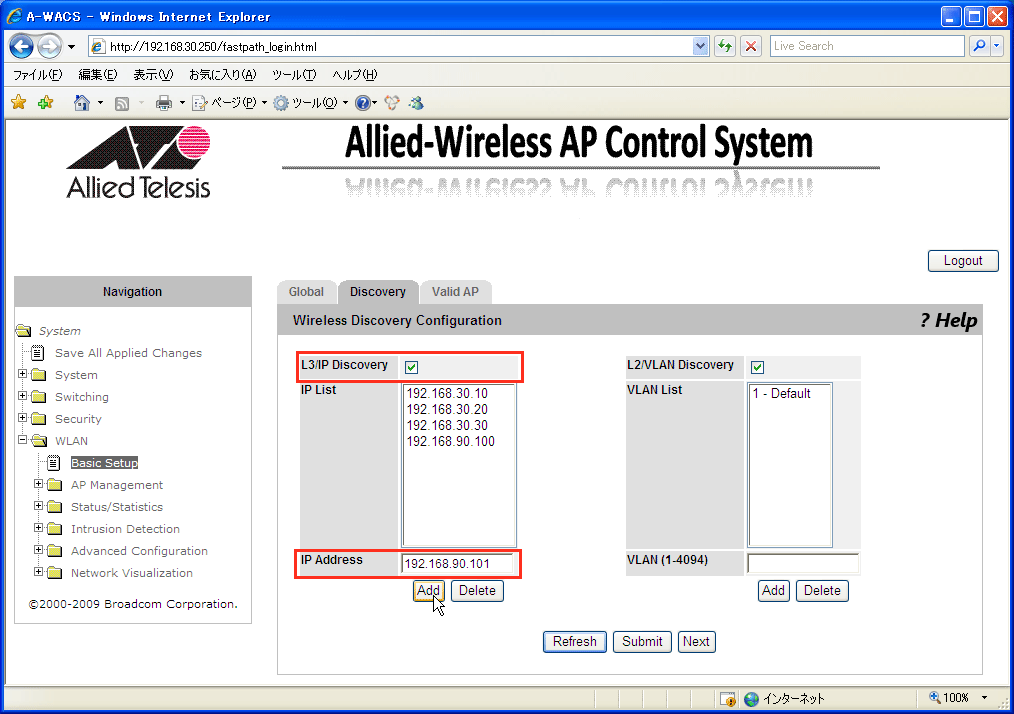Toggle the L3/IP Discovery checkbox
Viewport: 1014px width, 714px height.
point(411,367)
